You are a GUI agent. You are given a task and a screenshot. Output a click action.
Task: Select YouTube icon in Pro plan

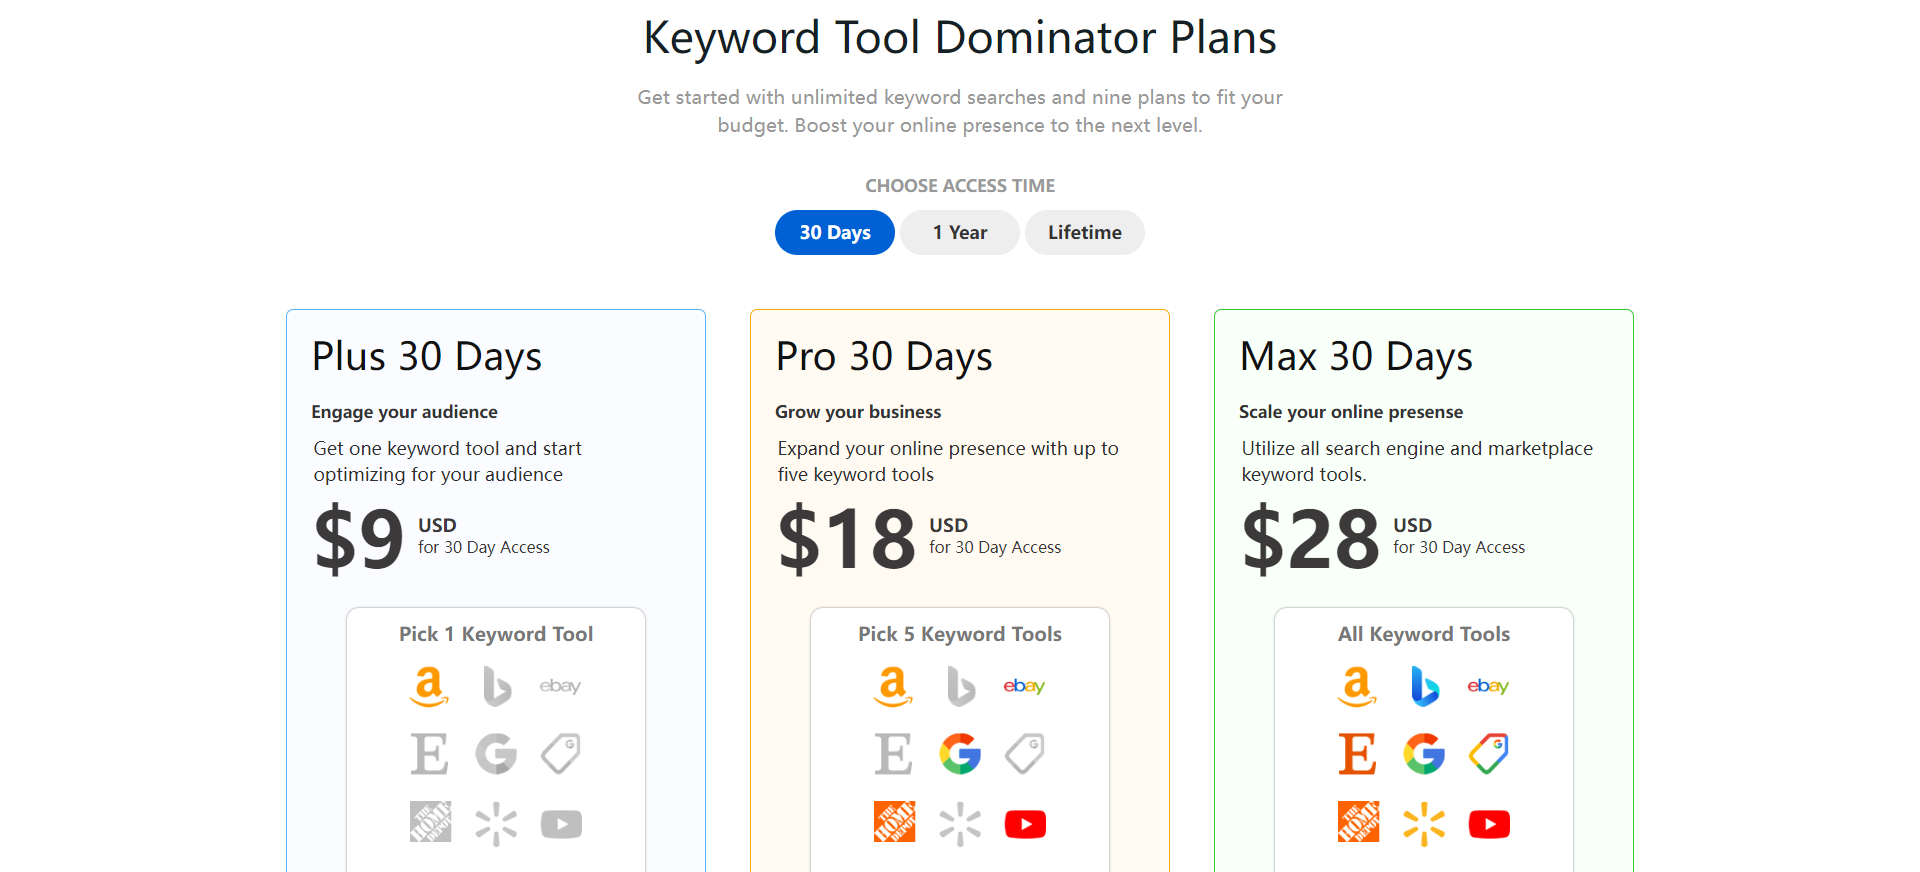pyautogui.click(x=1025, y=824)
